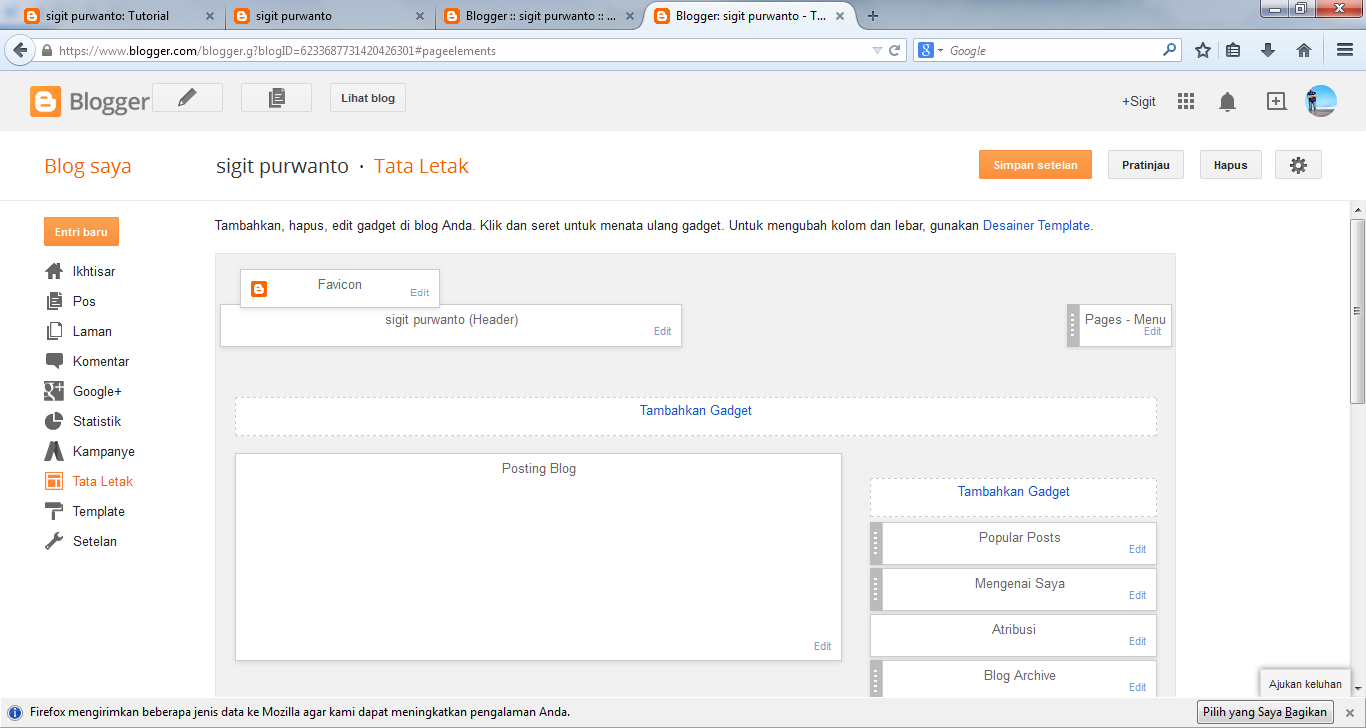Edit the Favicon gadget

(419, 293)
